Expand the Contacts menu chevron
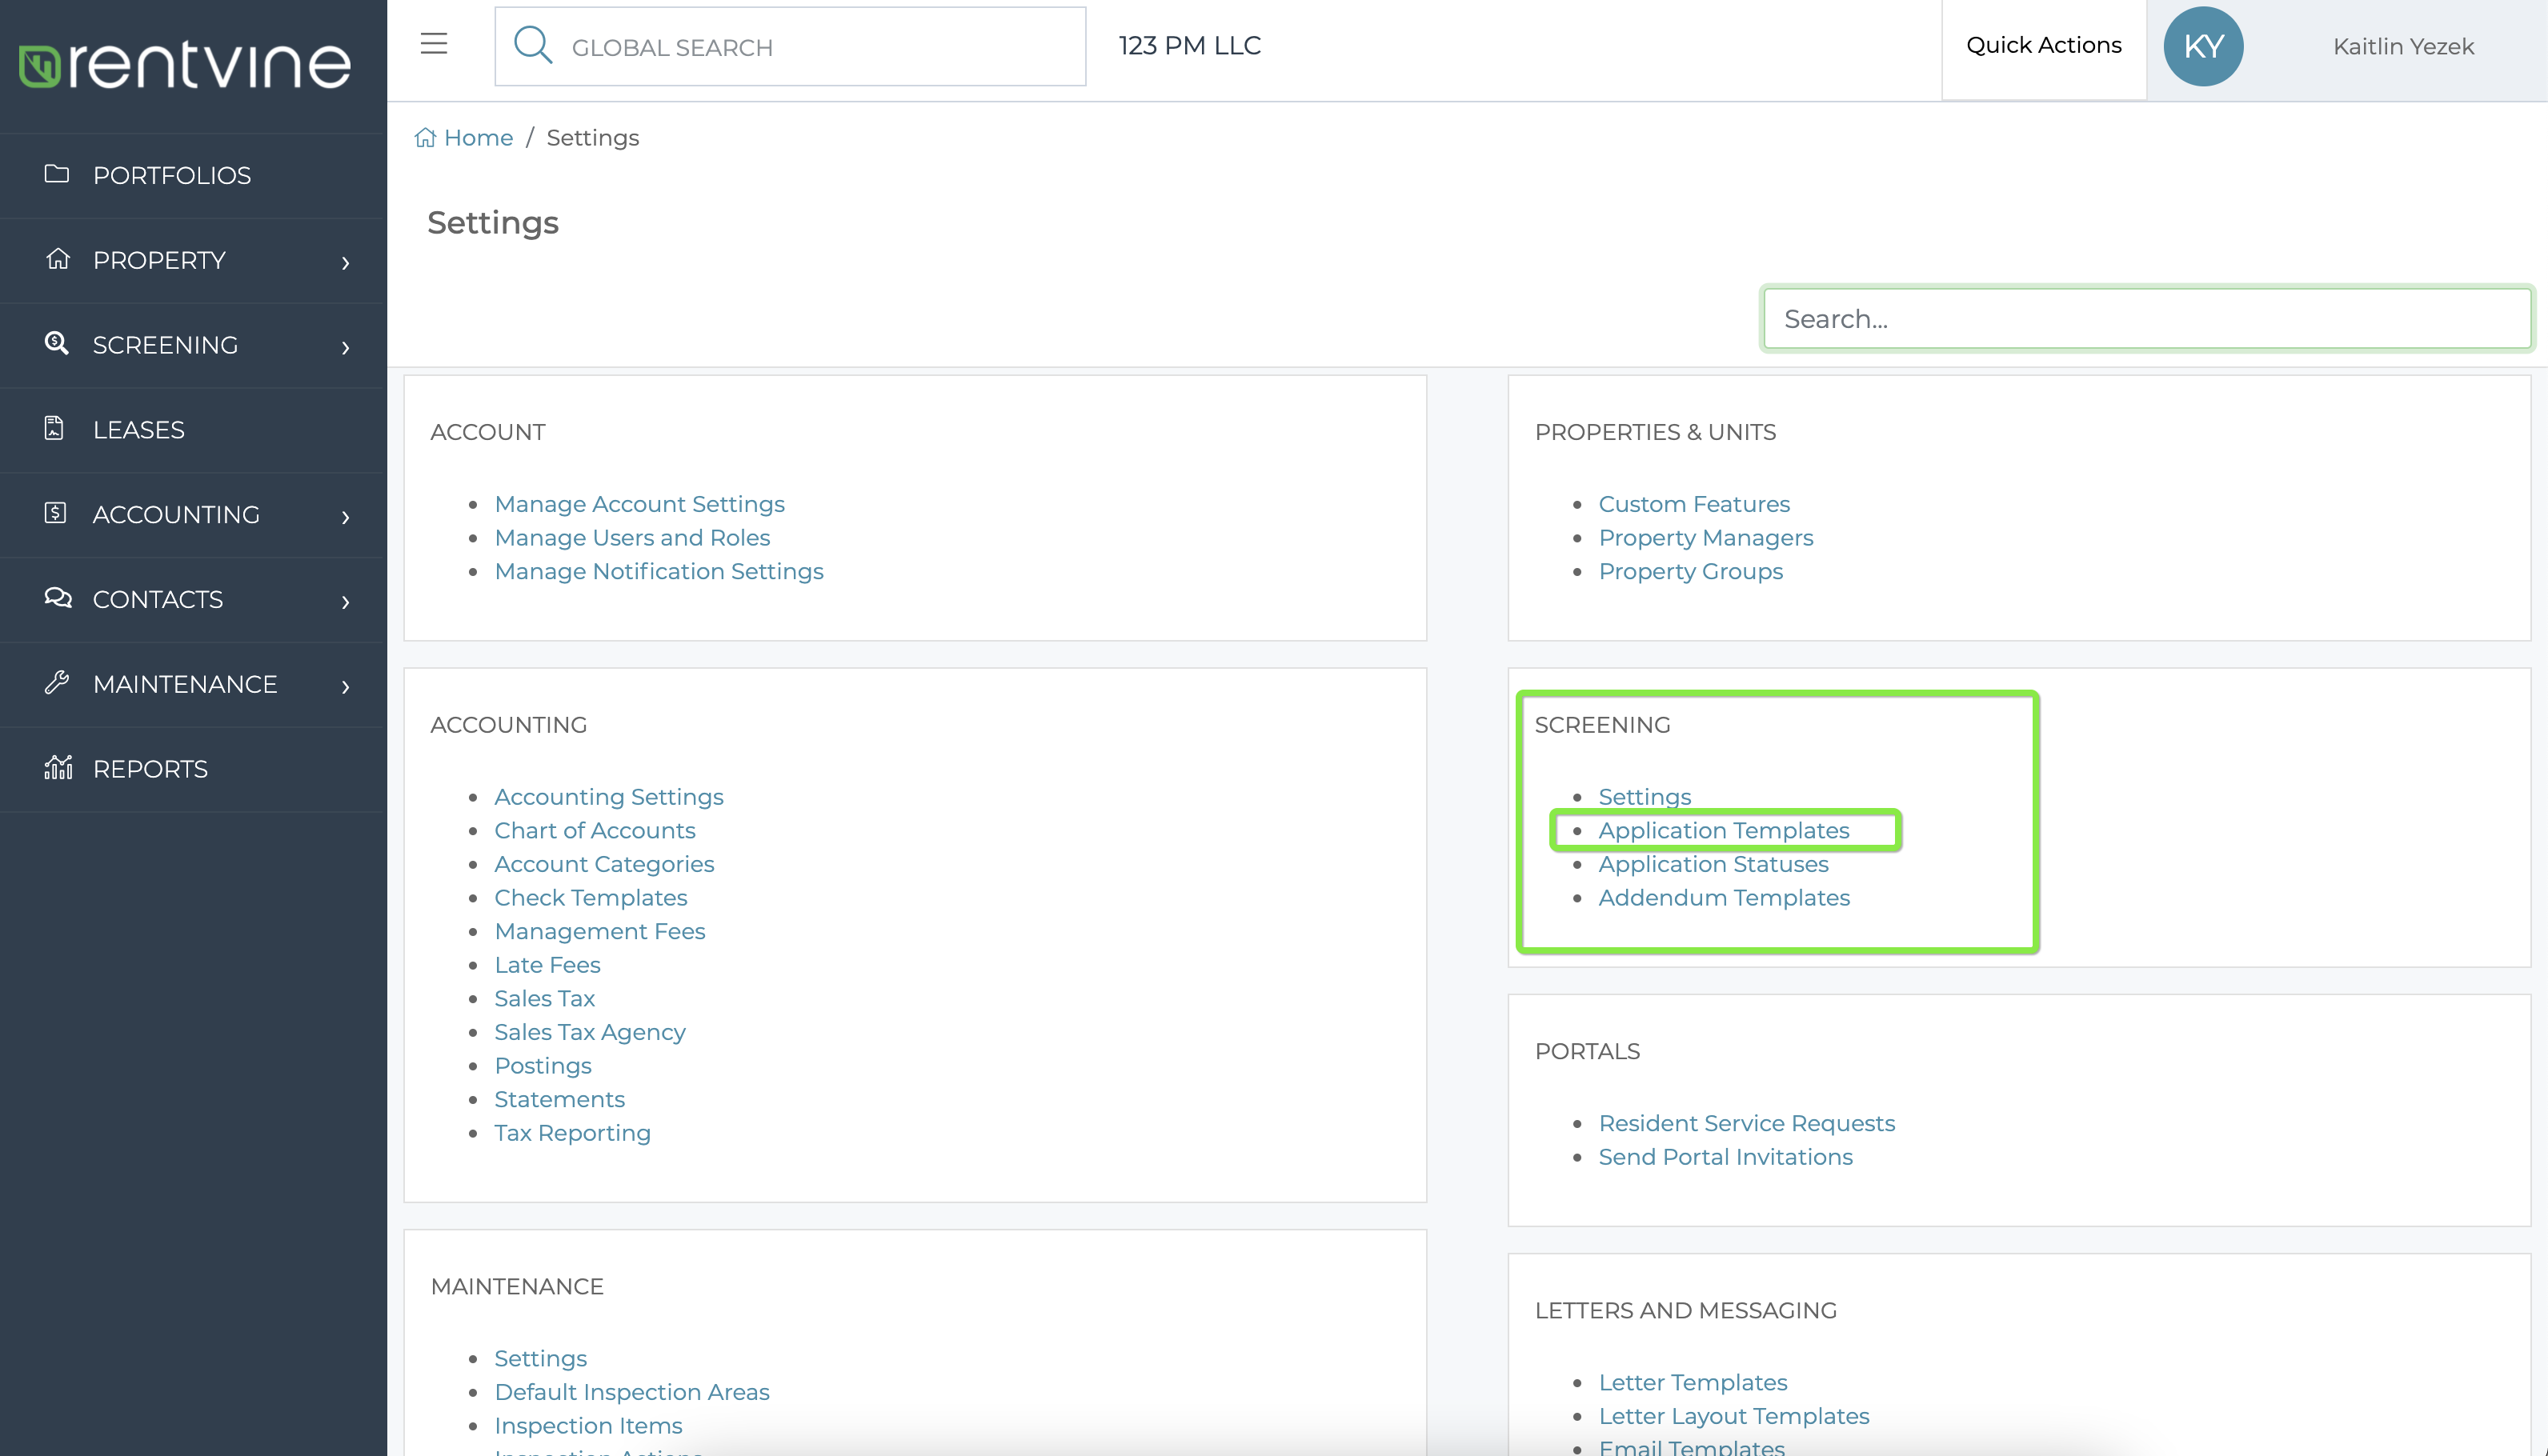2548x1456 pixels. pos(346,601)
